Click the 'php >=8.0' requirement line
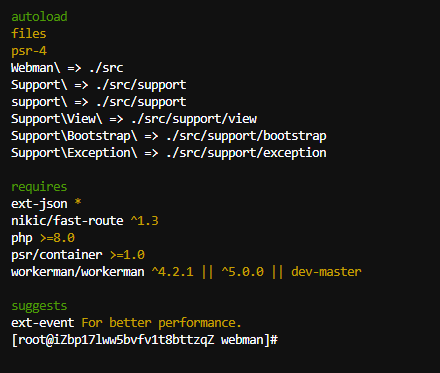Image resolution: width=440 pixels, height=373 pixels. (43, 238)
